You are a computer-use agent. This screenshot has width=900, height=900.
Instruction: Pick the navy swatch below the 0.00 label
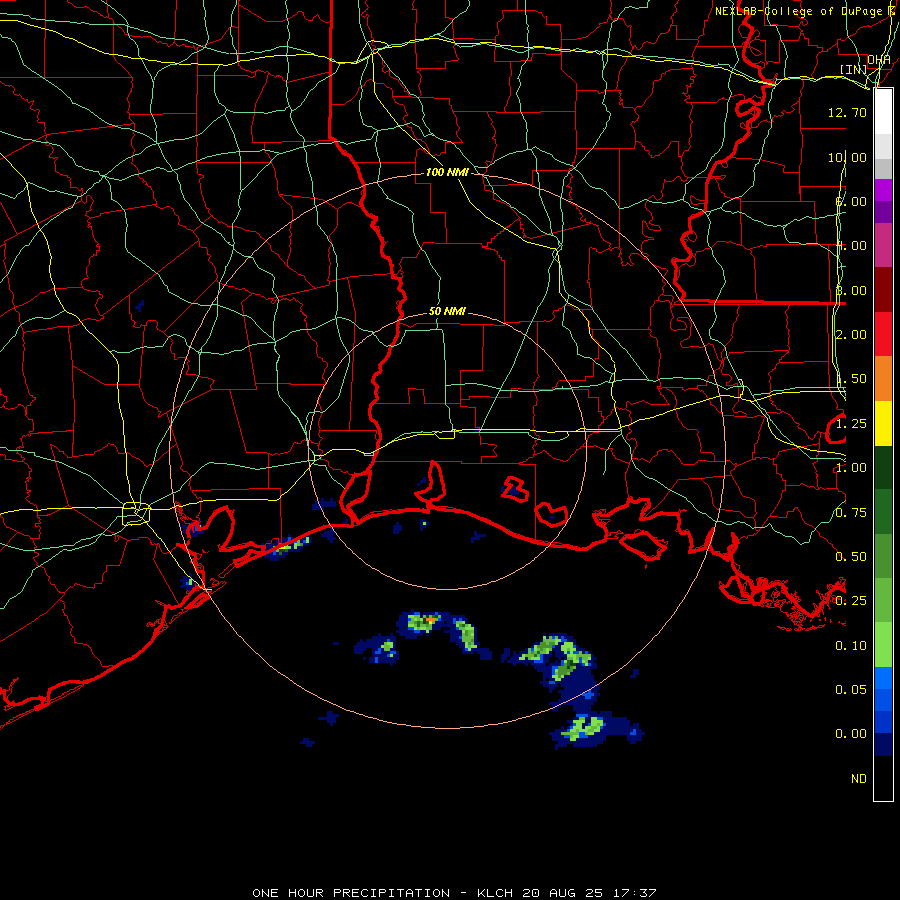tap(883, 744)
